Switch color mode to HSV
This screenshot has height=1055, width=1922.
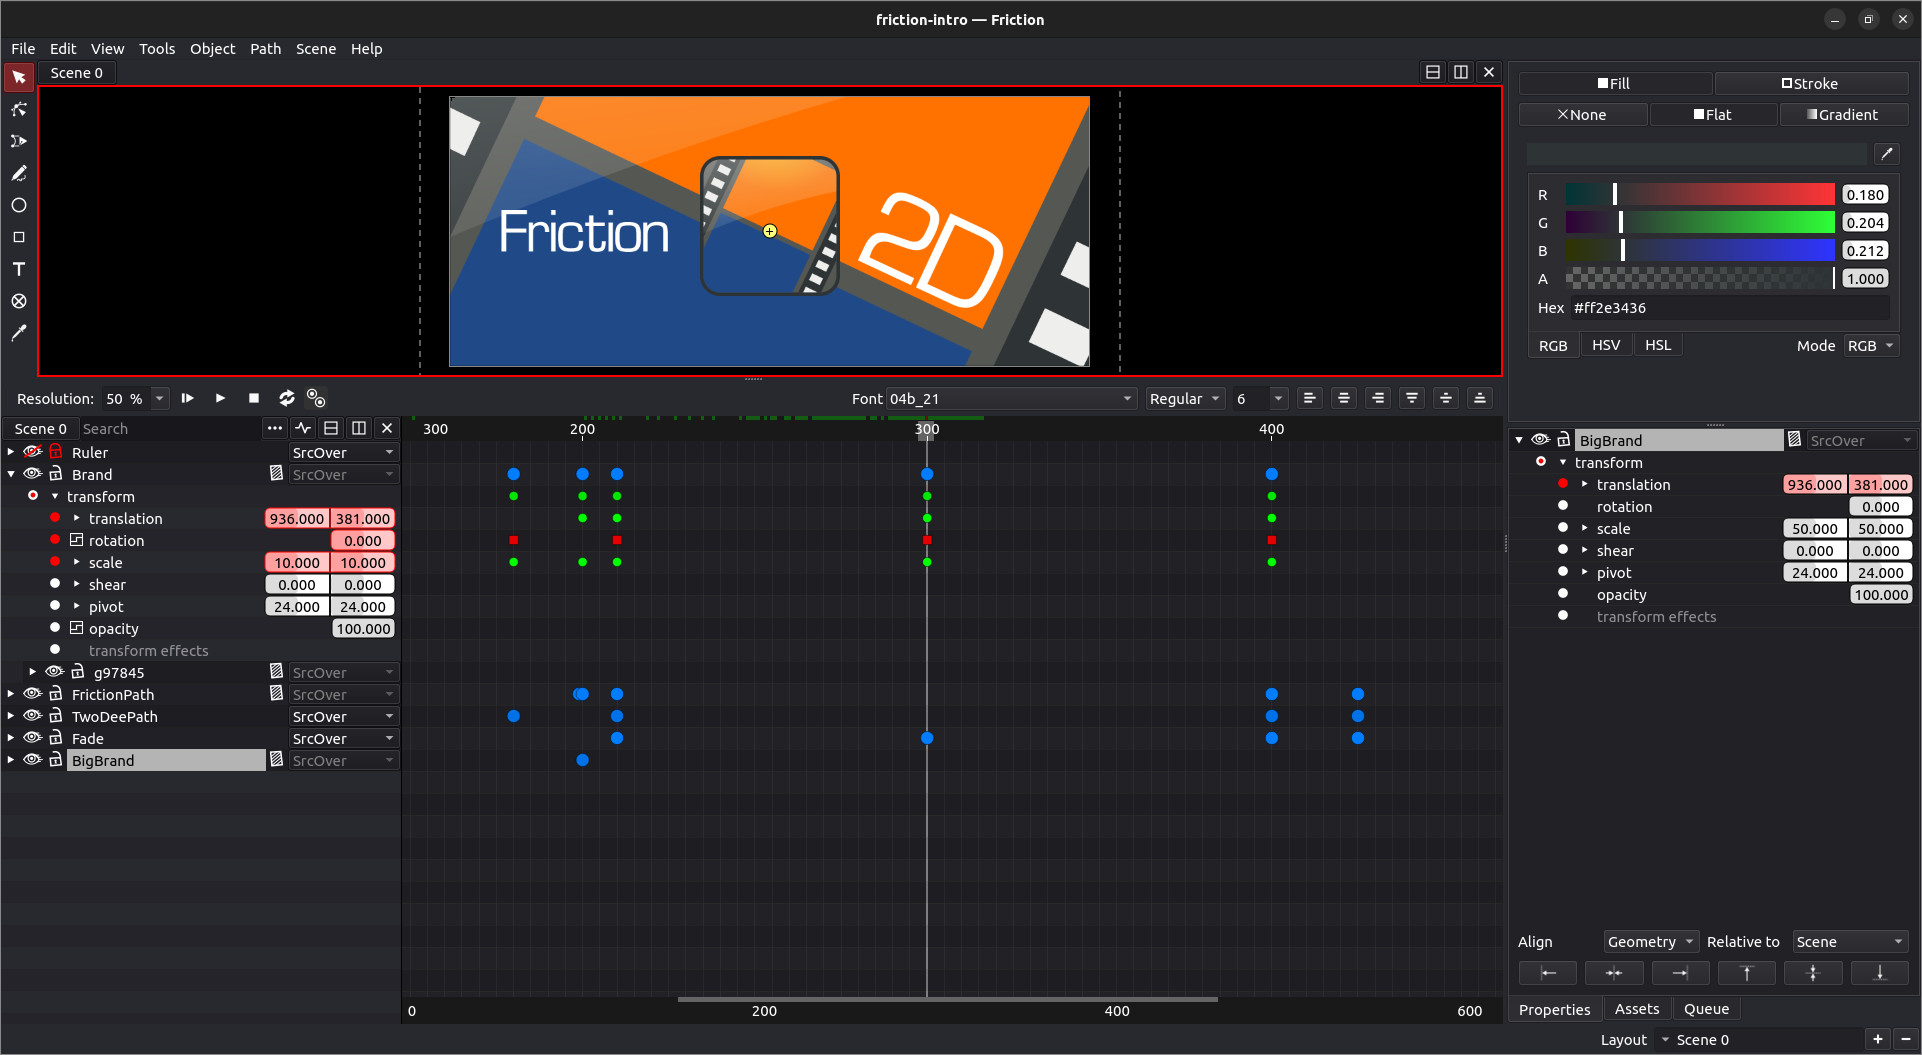(1606, 345)
